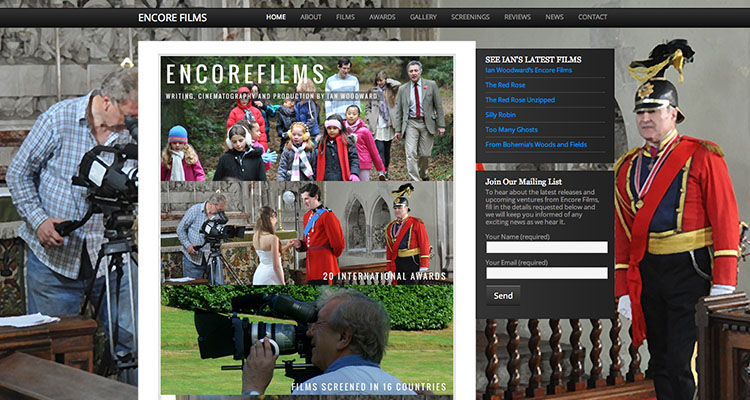Open the Reviews menu item
750x400 pixels.
518,17
